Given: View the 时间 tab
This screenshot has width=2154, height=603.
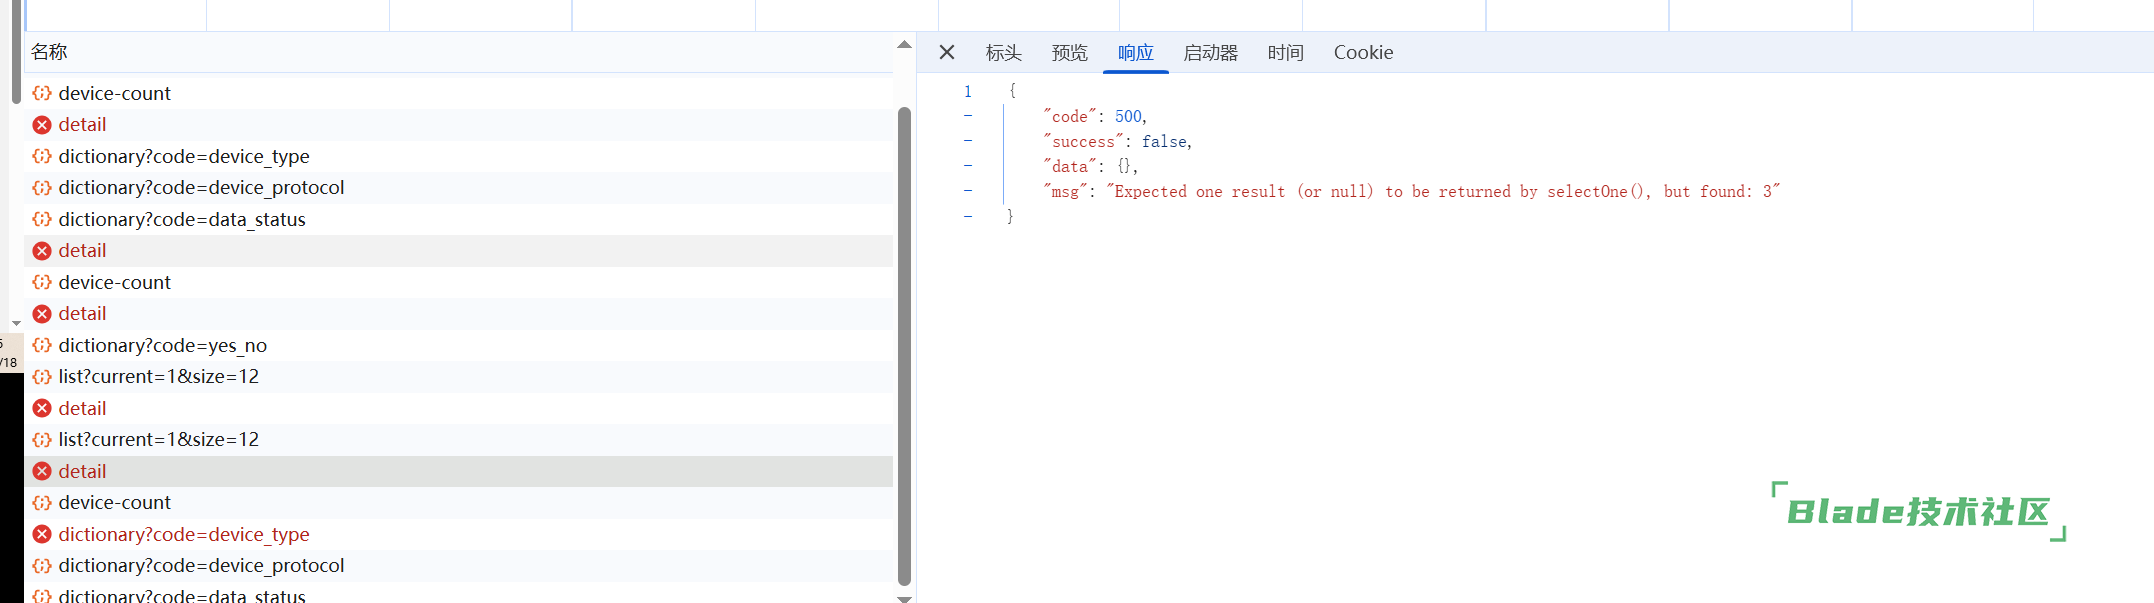Looking at the screenshot, I should (x=1285, y=53).
